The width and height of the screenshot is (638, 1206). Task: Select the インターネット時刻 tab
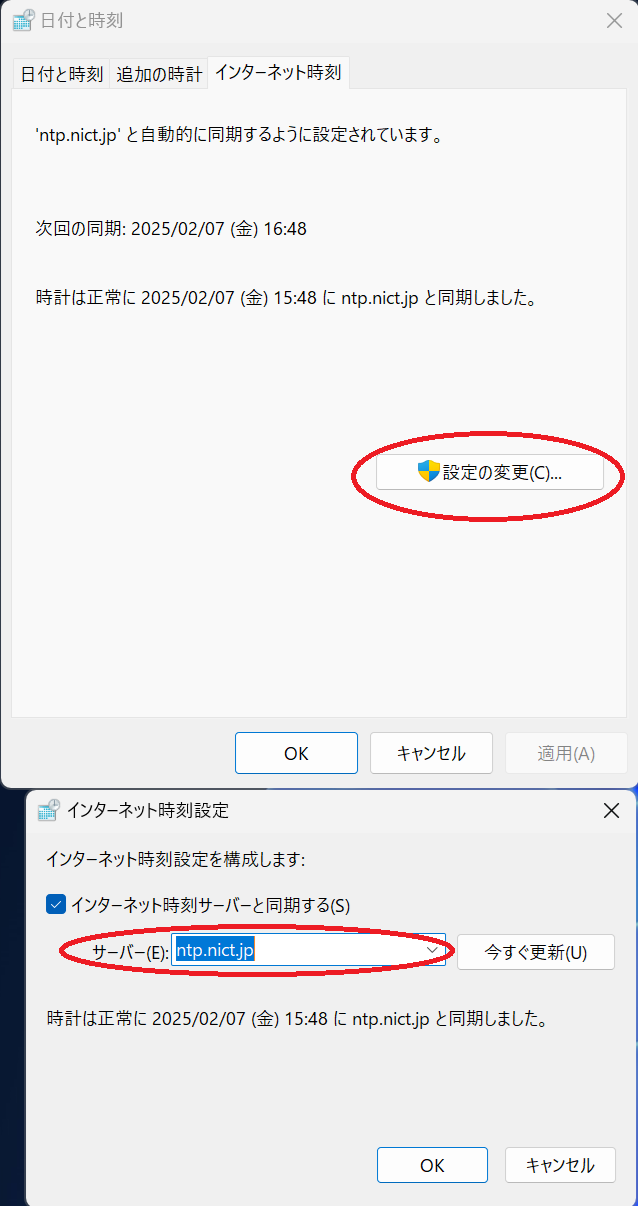click(x=278, y=73)
